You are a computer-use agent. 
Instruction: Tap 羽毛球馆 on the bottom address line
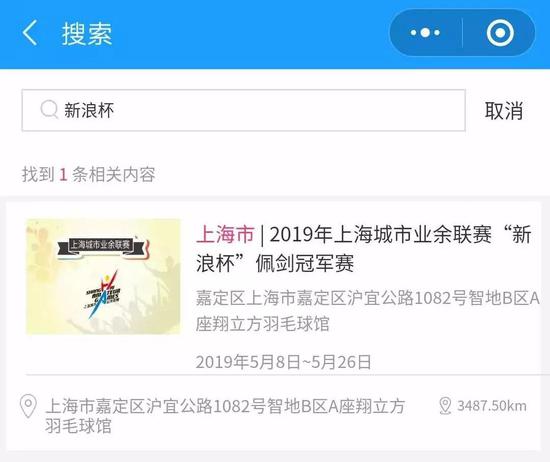pos(78,426)
